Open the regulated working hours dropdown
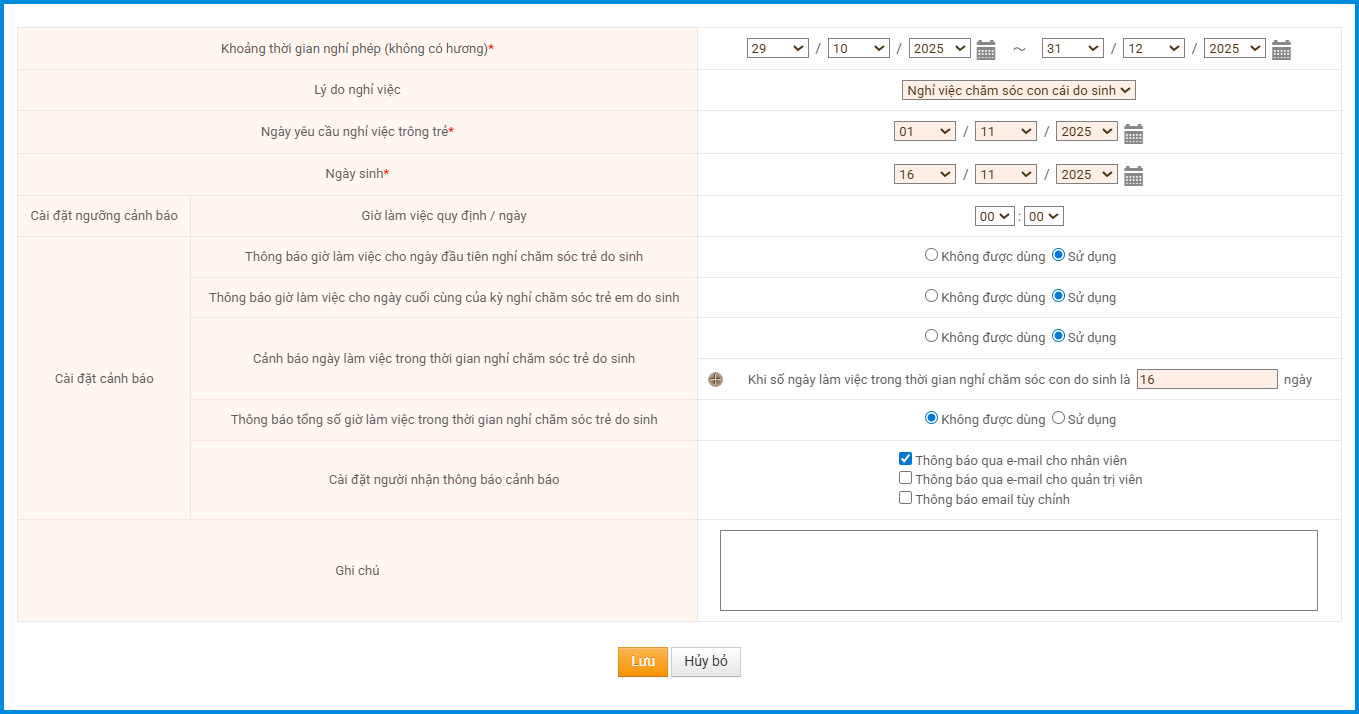 994,216
